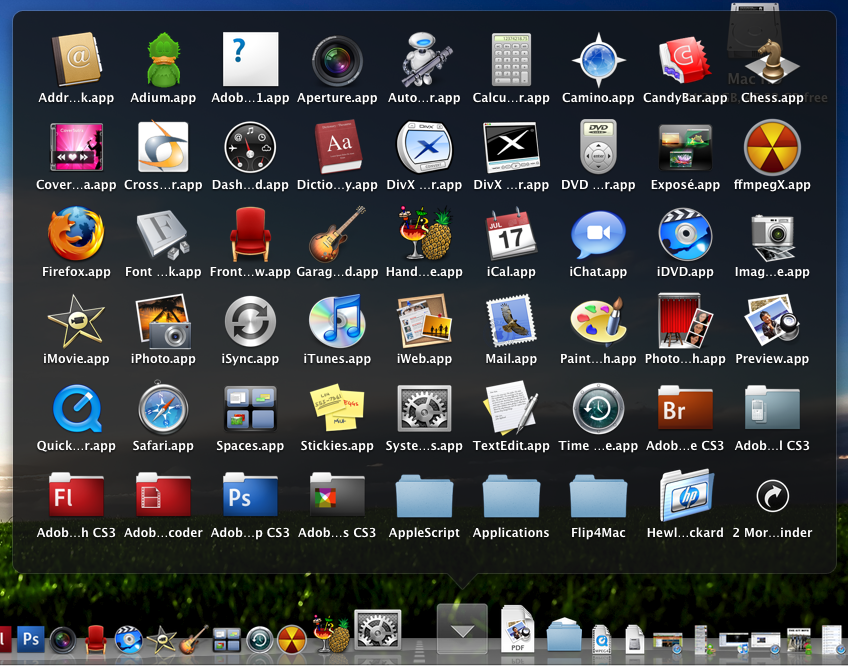Launch Chess.app knight icon

pyautogui.click(x=772, y=61)
